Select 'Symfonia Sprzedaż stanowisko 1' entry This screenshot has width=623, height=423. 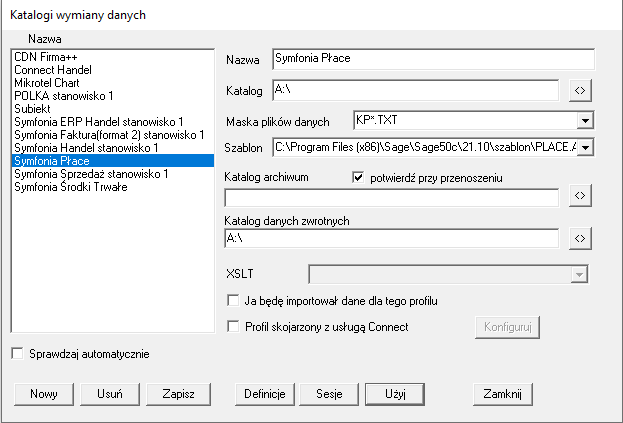(x=113, y=174)
